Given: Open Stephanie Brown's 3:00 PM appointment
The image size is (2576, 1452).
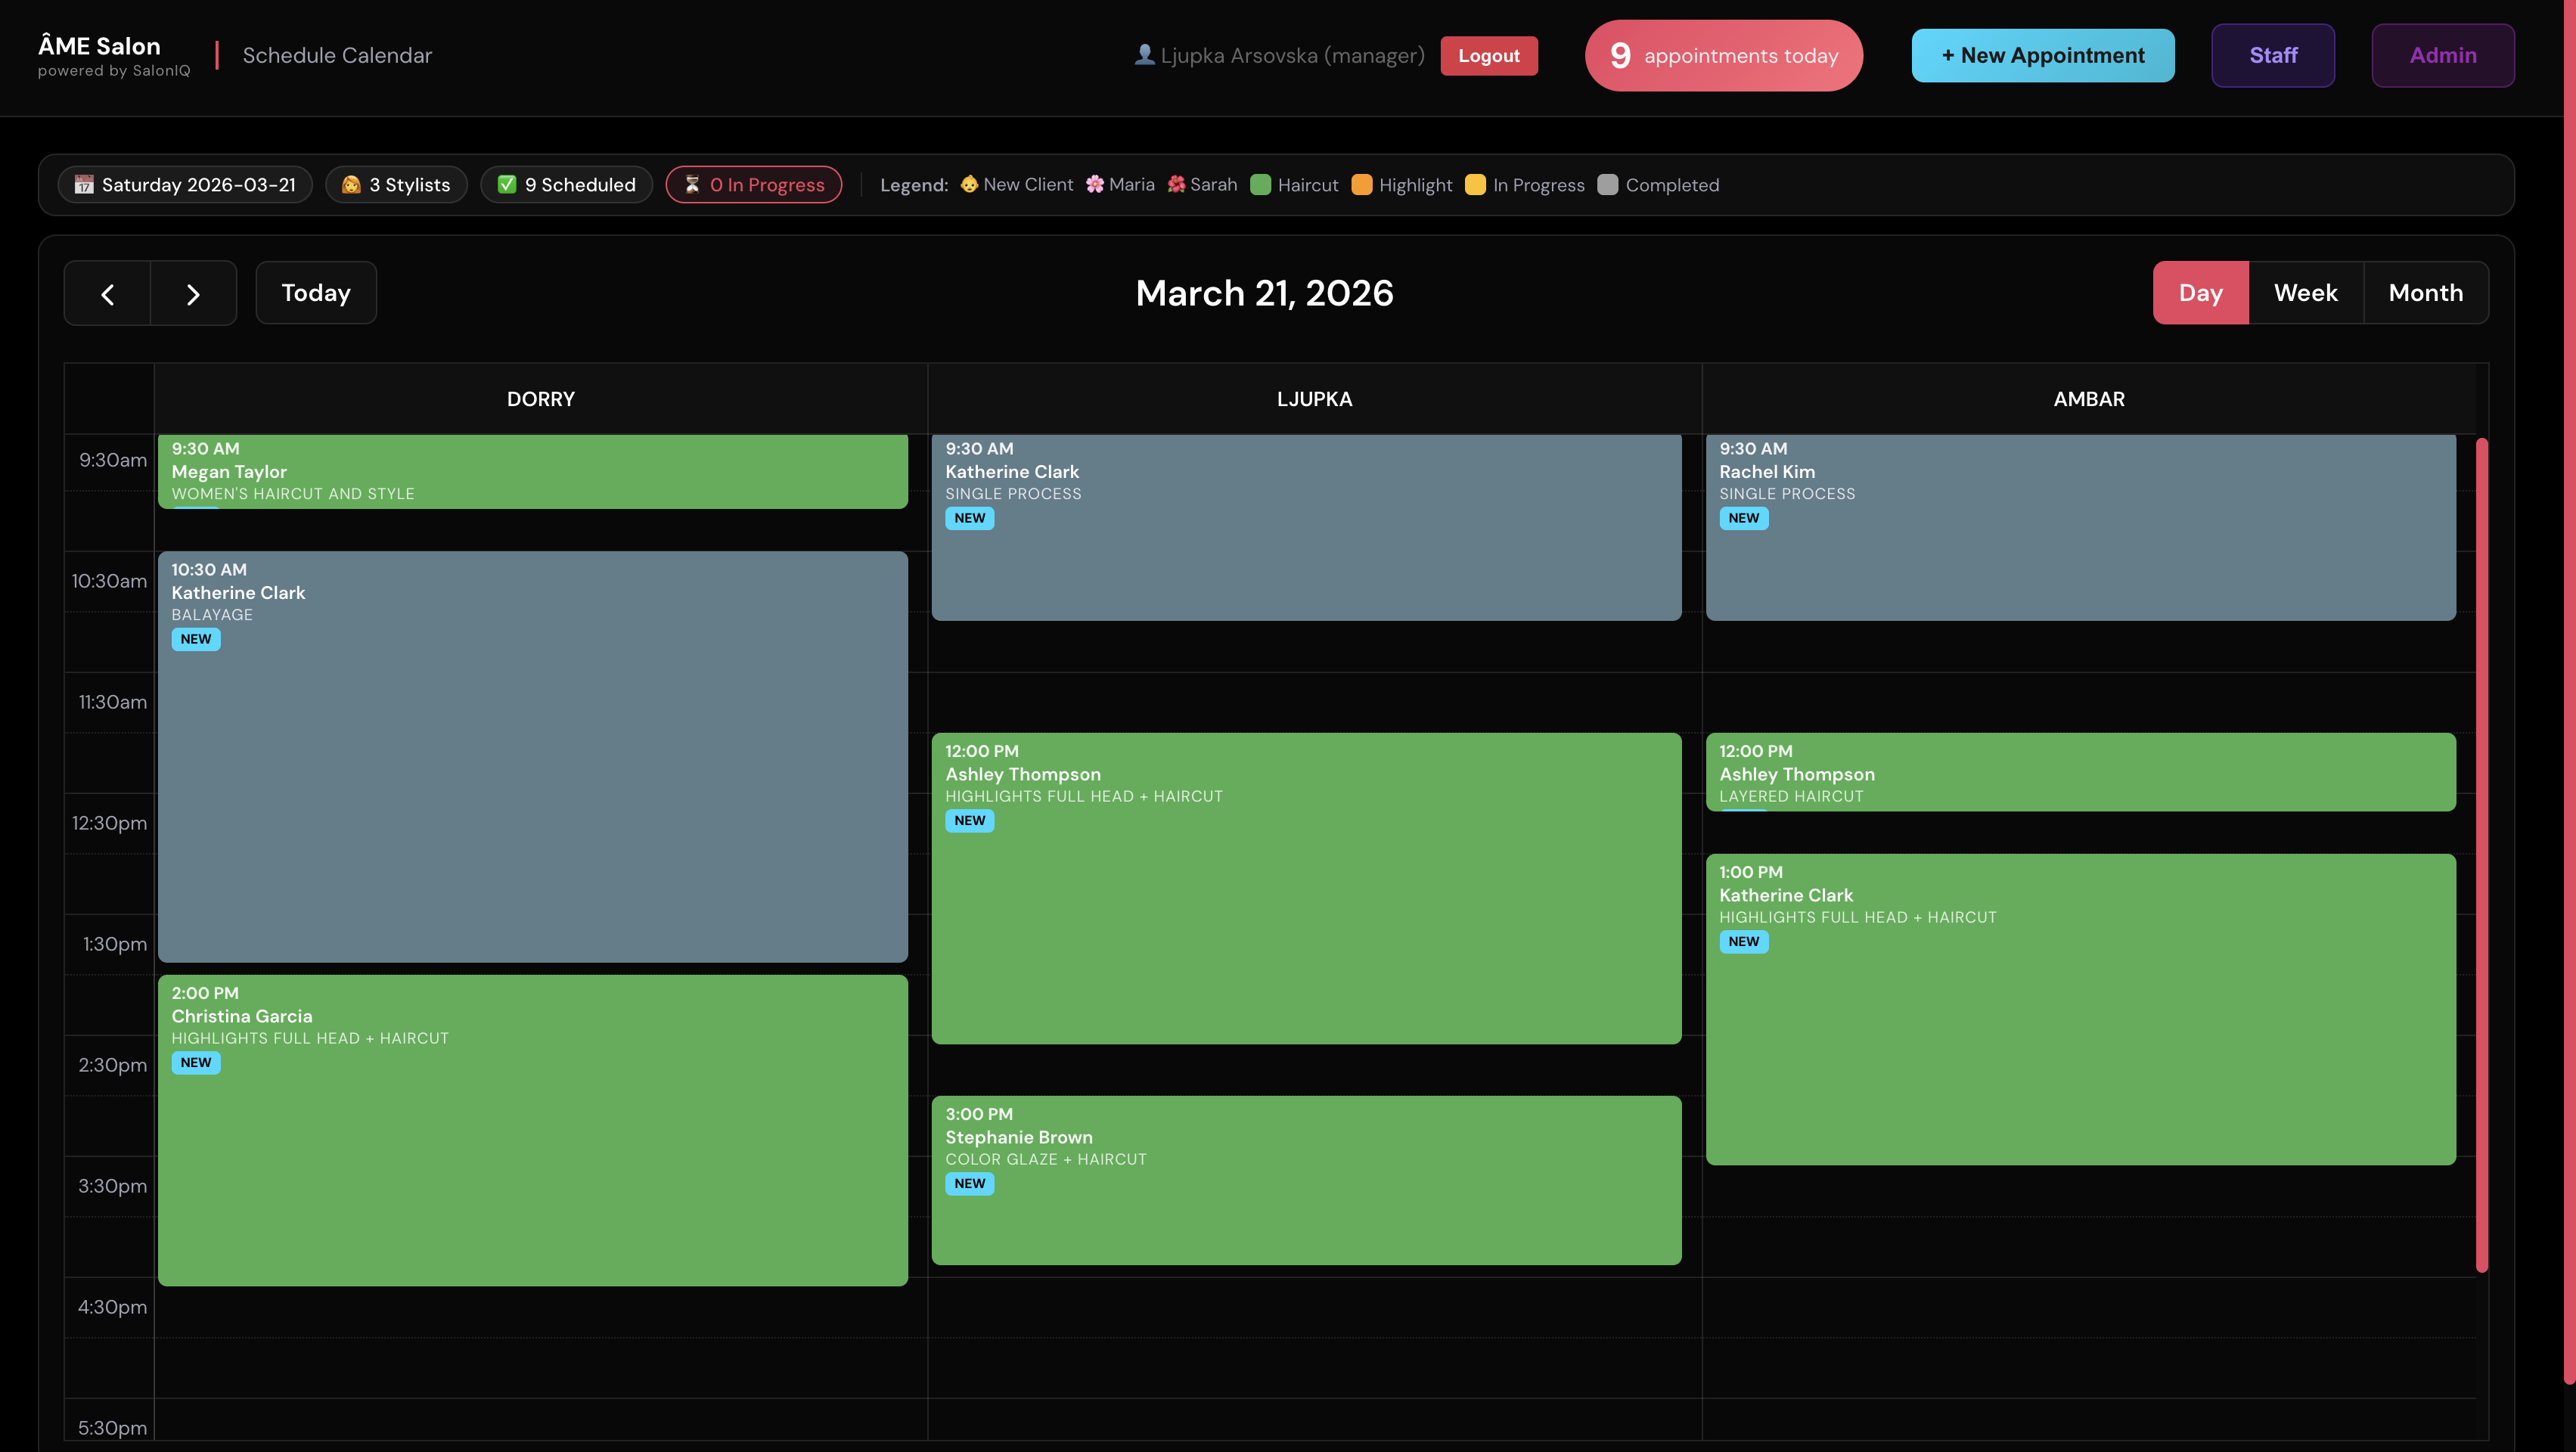Looking at the screenshot, I should (1306, 1181).
